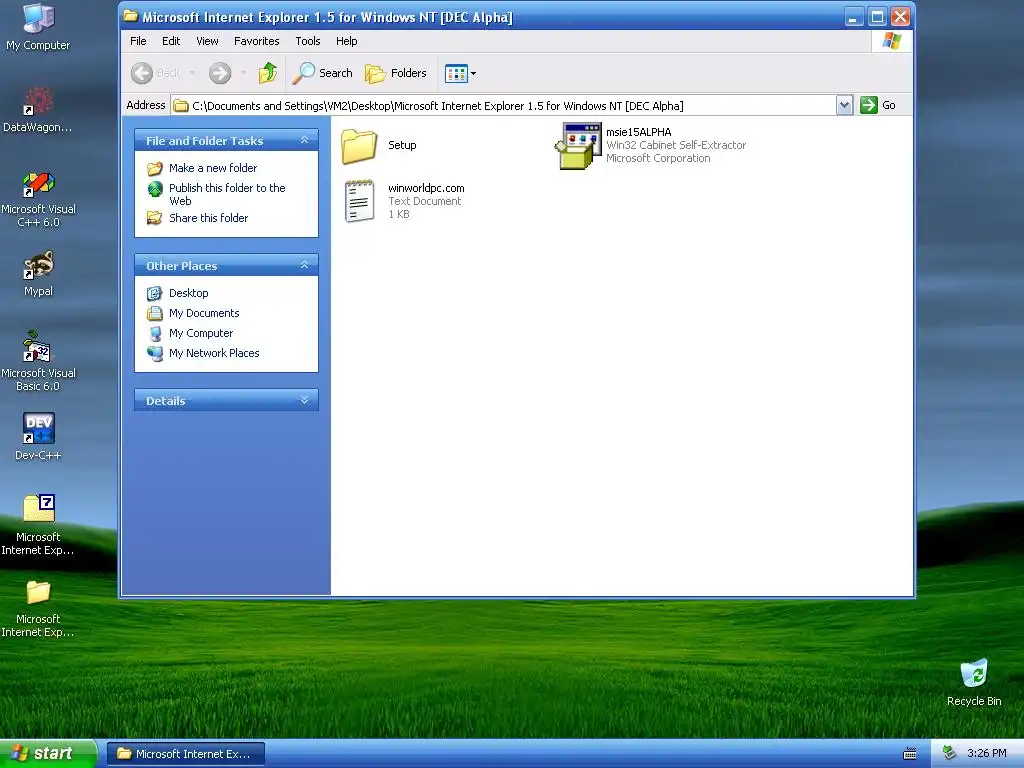Click the Search magnifier toolbar button
Screen dimensions: 1024x768
coord(322,73)
